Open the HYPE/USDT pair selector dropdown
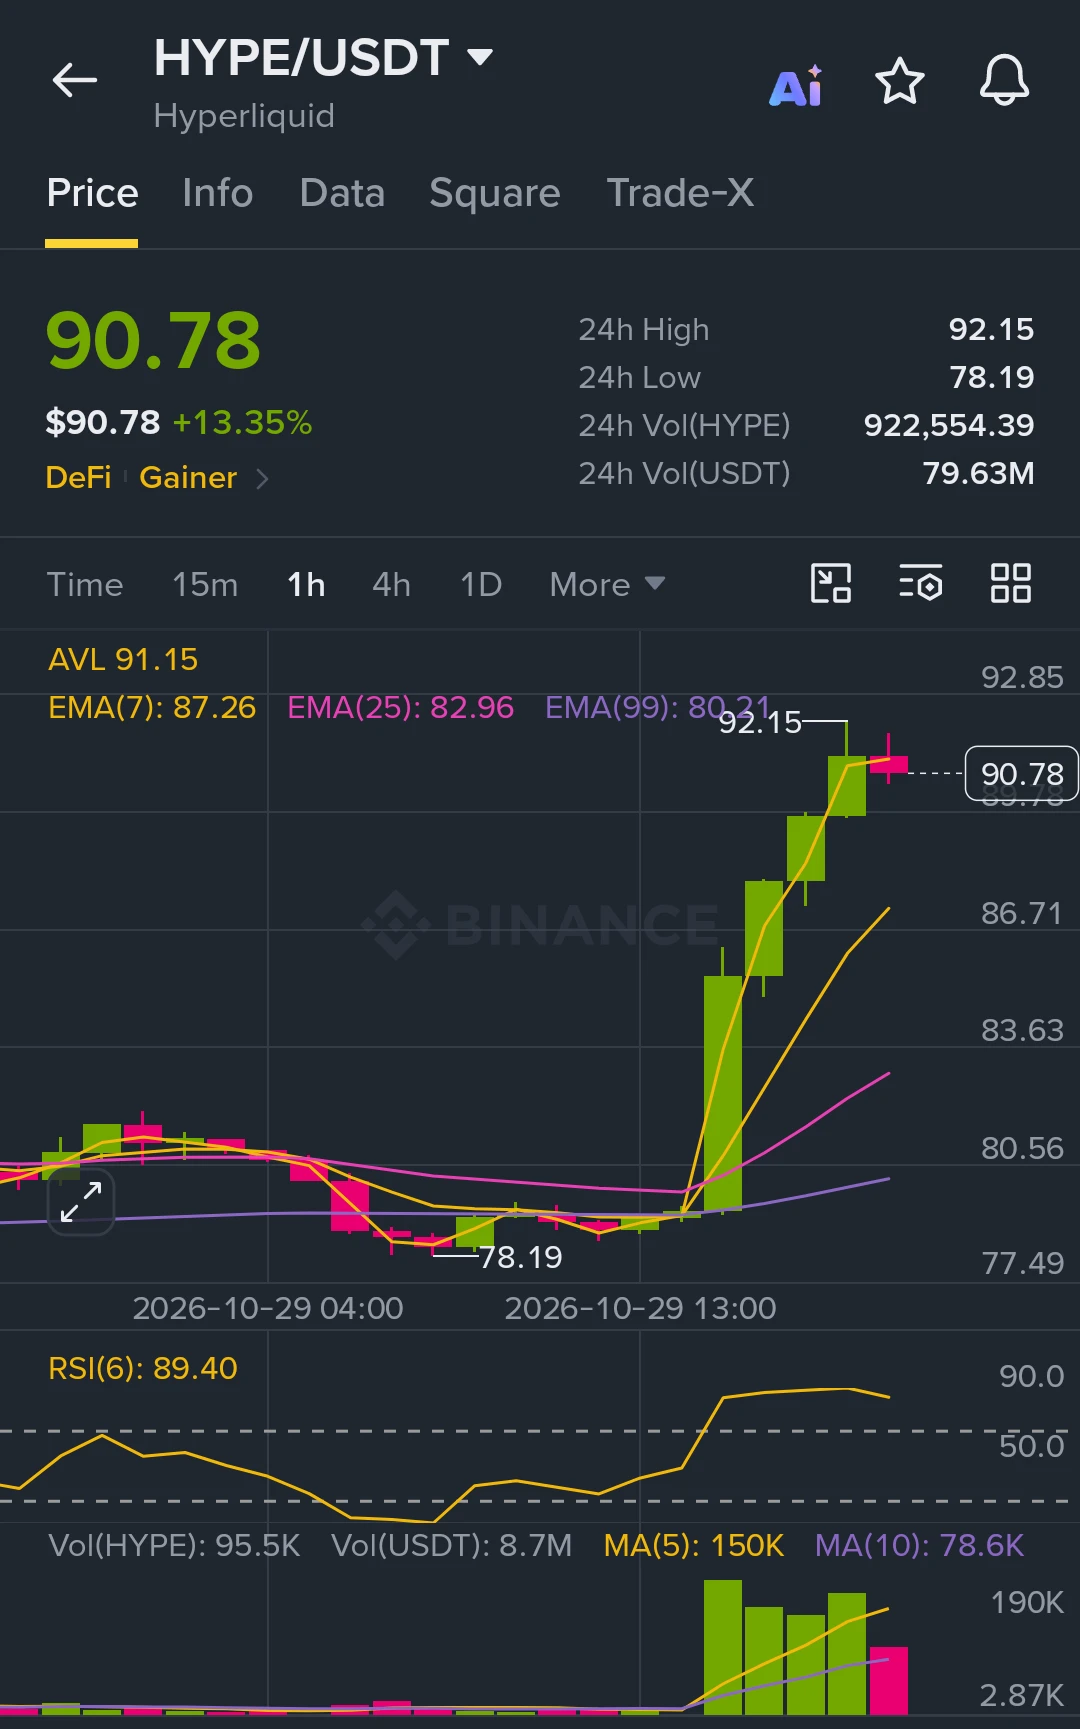The height and width of the screenshot is (1729, 1080). tap(324, 58)
